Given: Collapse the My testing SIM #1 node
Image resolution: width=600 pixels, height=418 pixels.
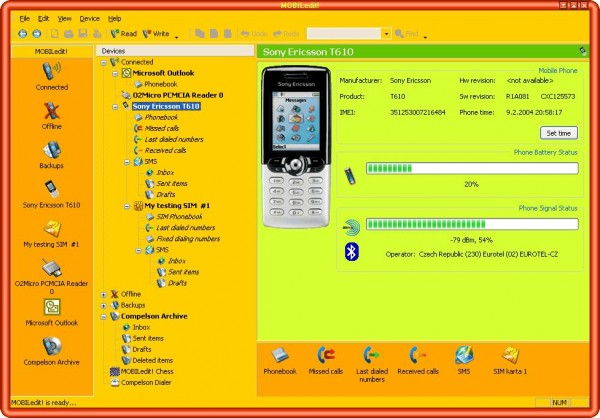Looking at the screenshot, I should (x=127, y=206).
